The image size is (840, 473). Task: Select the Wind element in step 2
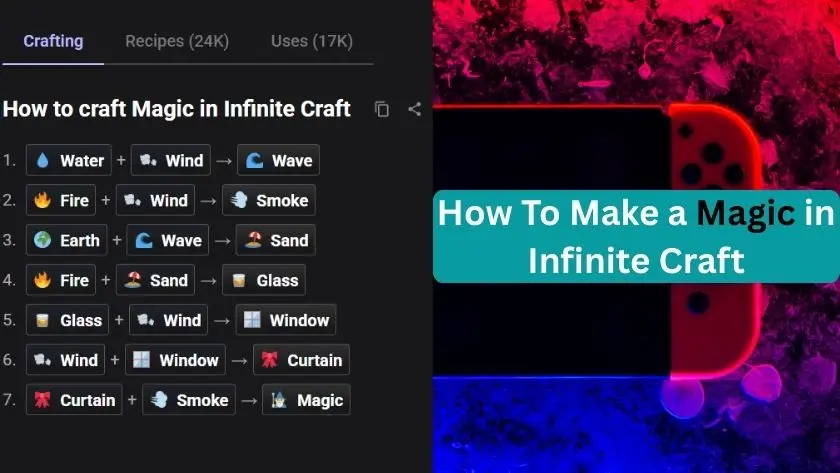pyautogui.click(x=155, y=200)
